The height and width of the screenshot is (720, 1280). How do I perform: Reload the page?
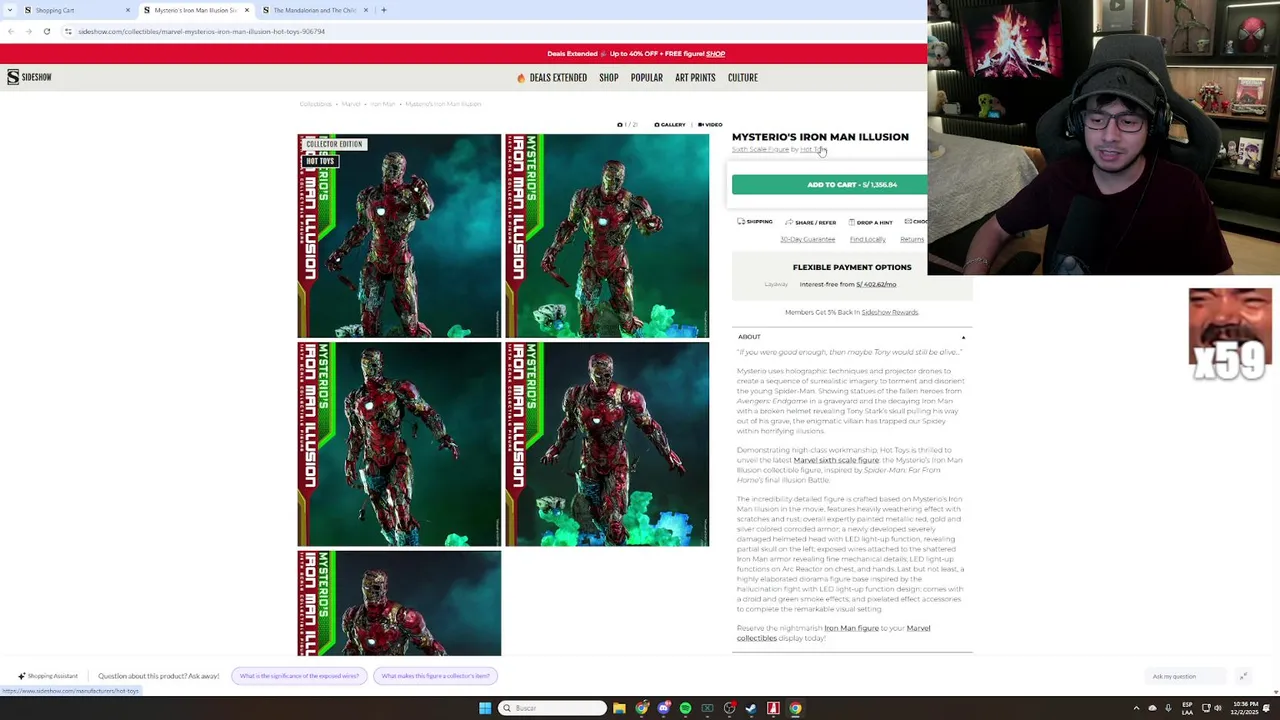coord(46,31)
